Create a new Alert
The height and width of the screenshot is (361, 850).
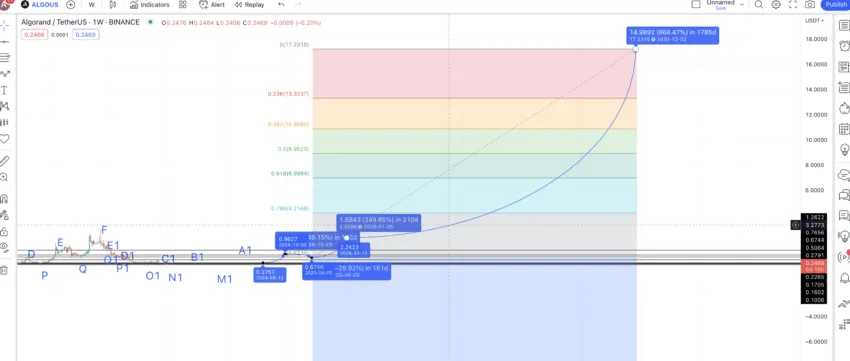coord(212,4)
